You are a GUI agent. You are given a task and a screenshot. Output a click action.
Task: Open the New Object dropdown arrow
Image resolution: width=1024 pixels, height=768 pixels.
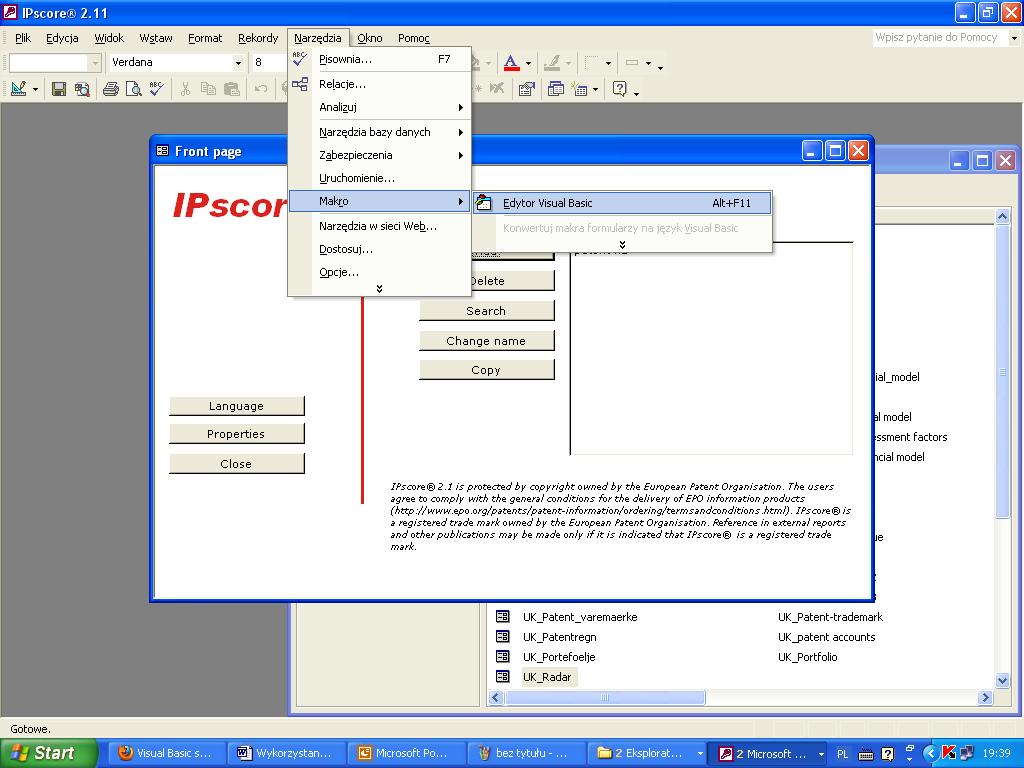point(595,89)
